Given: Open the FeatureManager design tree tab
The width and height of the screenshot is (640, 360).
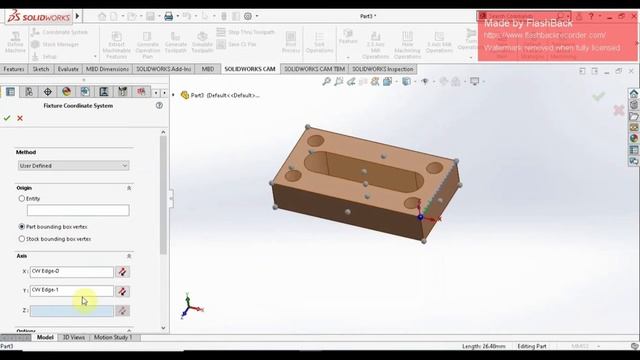Looking at the screenshot, I should 10,92.
